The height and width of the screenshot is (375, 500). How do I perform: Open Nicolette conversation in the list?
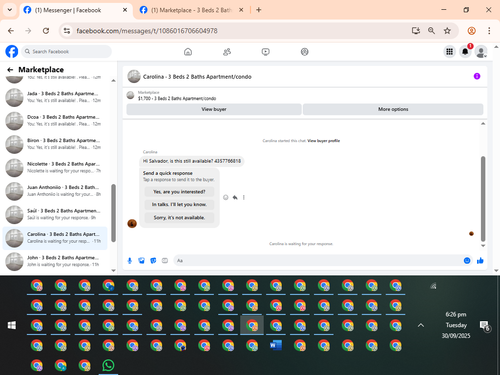[55, 167]
